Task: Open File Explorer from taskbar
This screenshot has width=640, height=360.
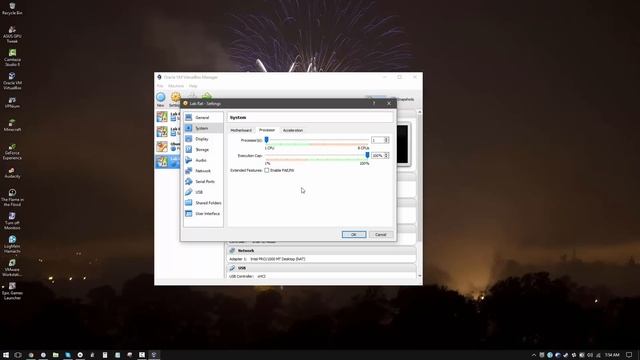Action: (56, 355)
